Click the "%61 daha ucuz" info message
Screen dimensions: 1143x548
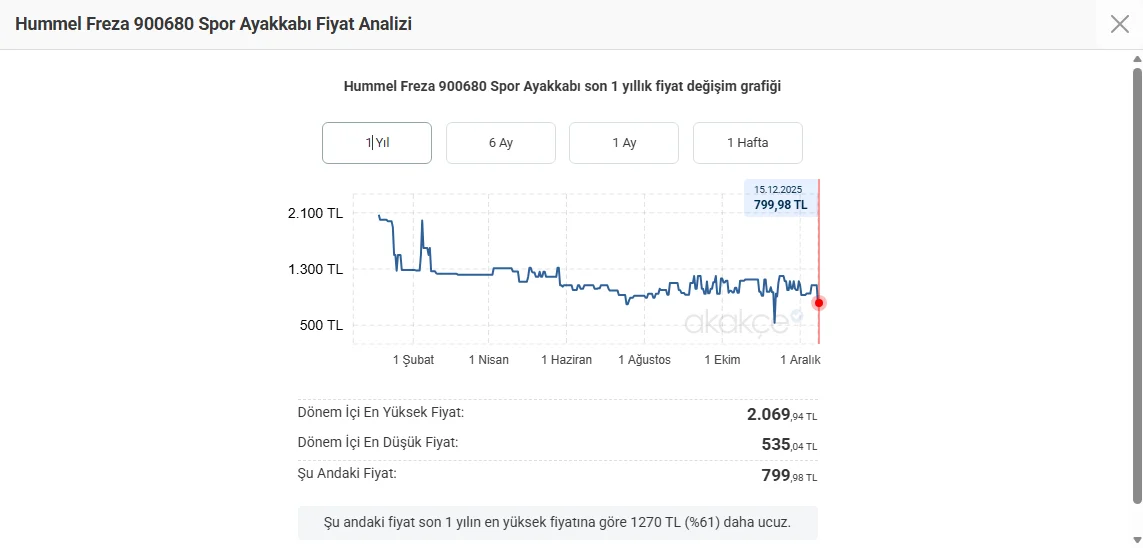click(x=557, y=523)
